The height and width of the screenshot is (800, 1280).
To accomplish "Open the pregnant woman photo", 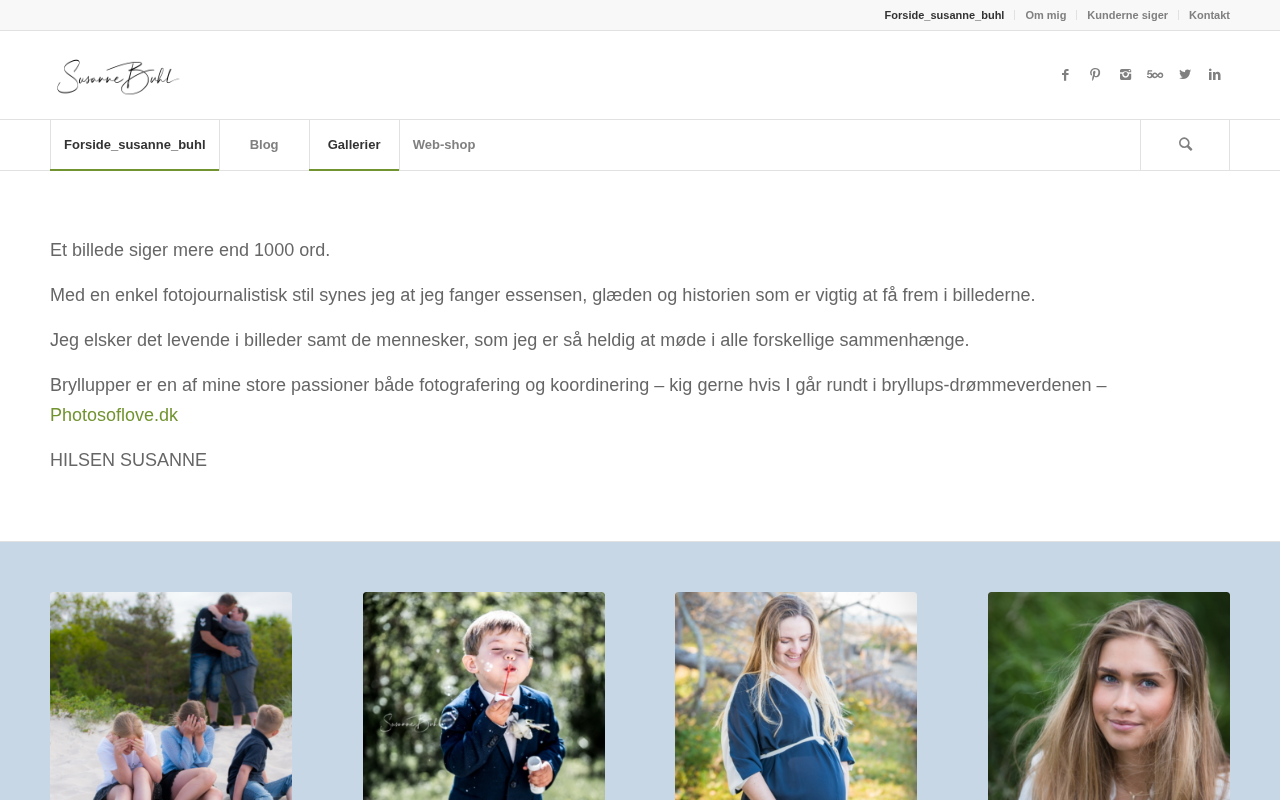I will 796,696.
